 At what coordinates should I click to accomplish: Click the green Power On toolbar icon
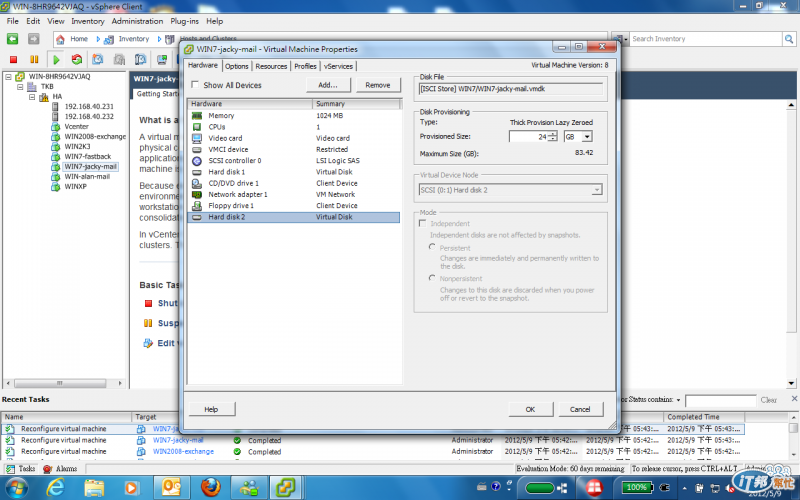[56, 60]
